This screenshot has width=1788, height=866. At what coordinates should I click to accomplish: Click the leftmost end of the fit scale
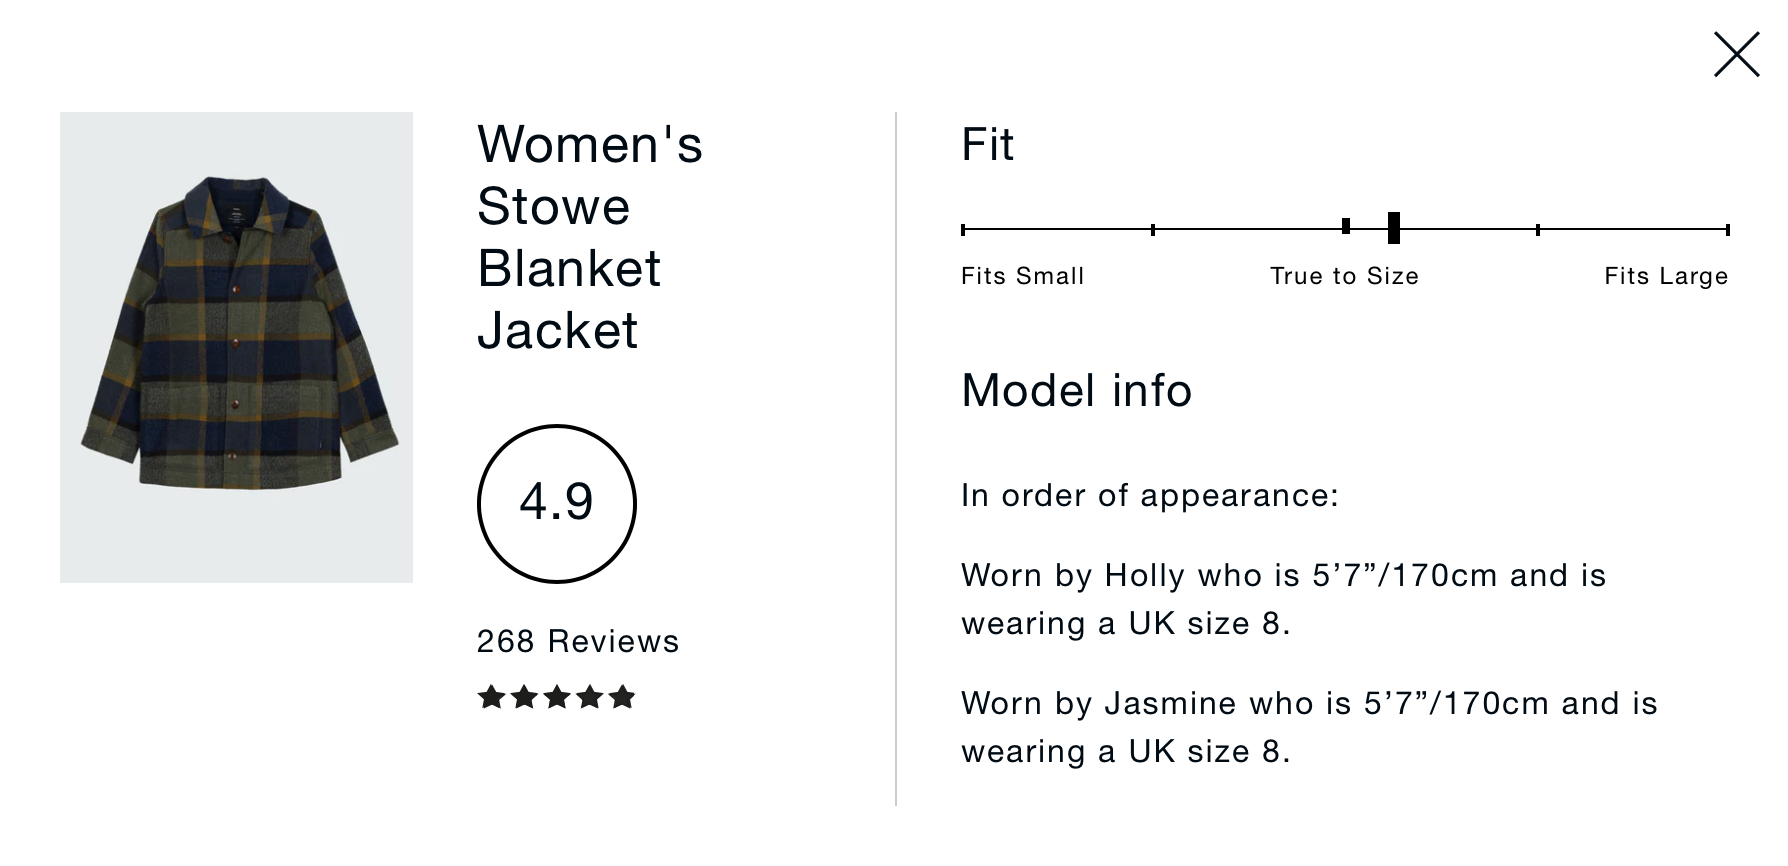pyautogui.click(x=963, y=230)
